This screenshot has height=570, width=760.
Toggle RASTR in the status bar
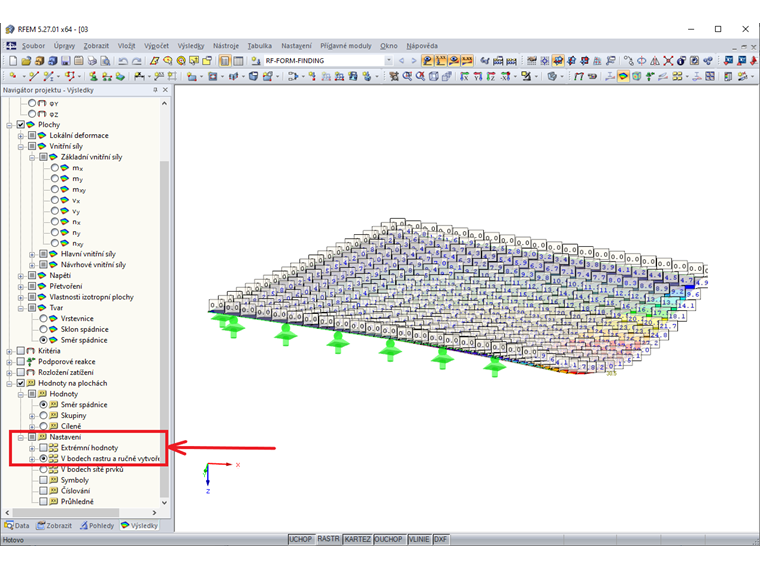tap(329, 539)
